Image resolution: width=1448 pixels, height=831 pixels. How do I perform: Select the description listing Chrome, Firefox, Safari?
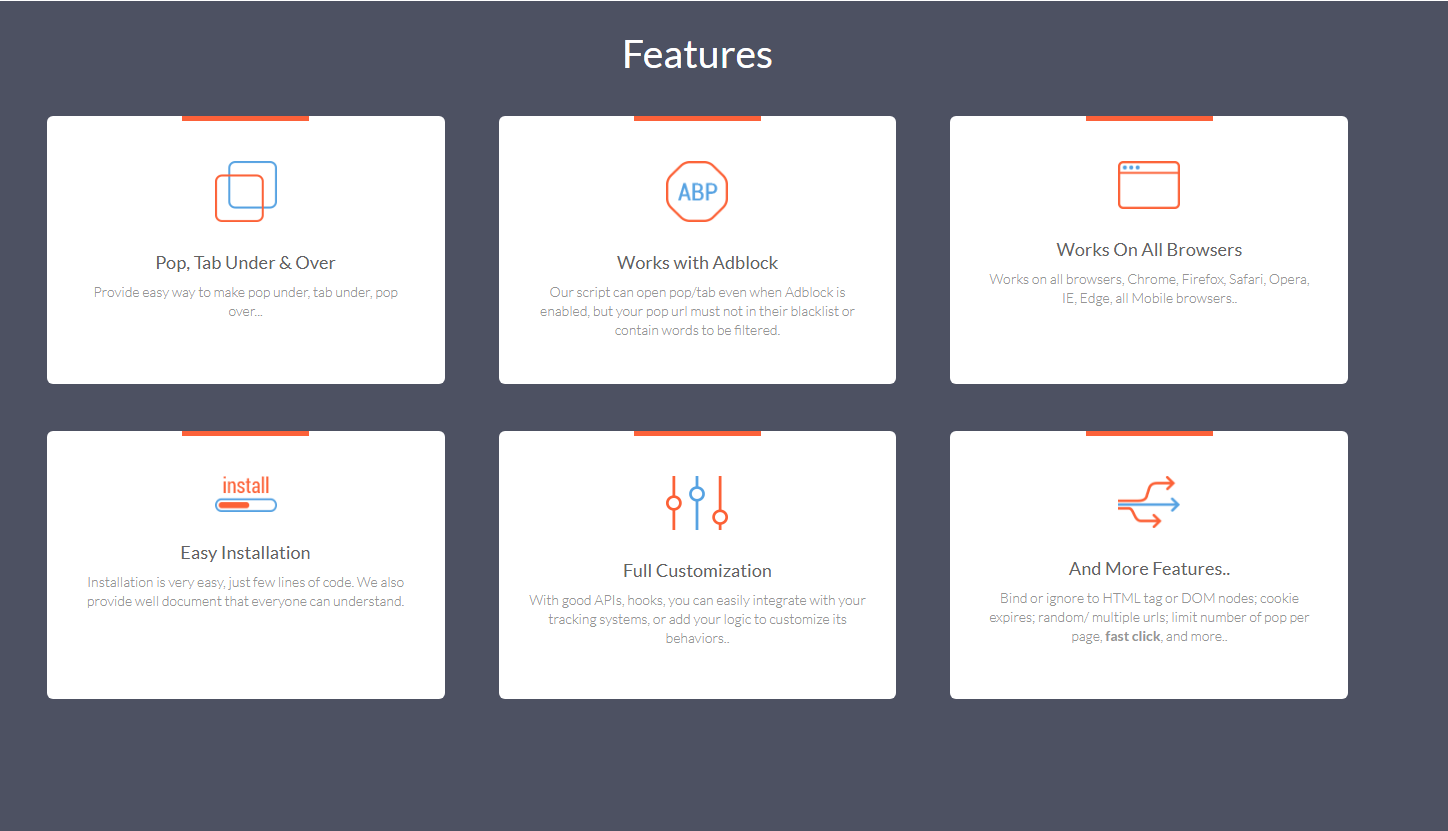tap(1149, 288)
